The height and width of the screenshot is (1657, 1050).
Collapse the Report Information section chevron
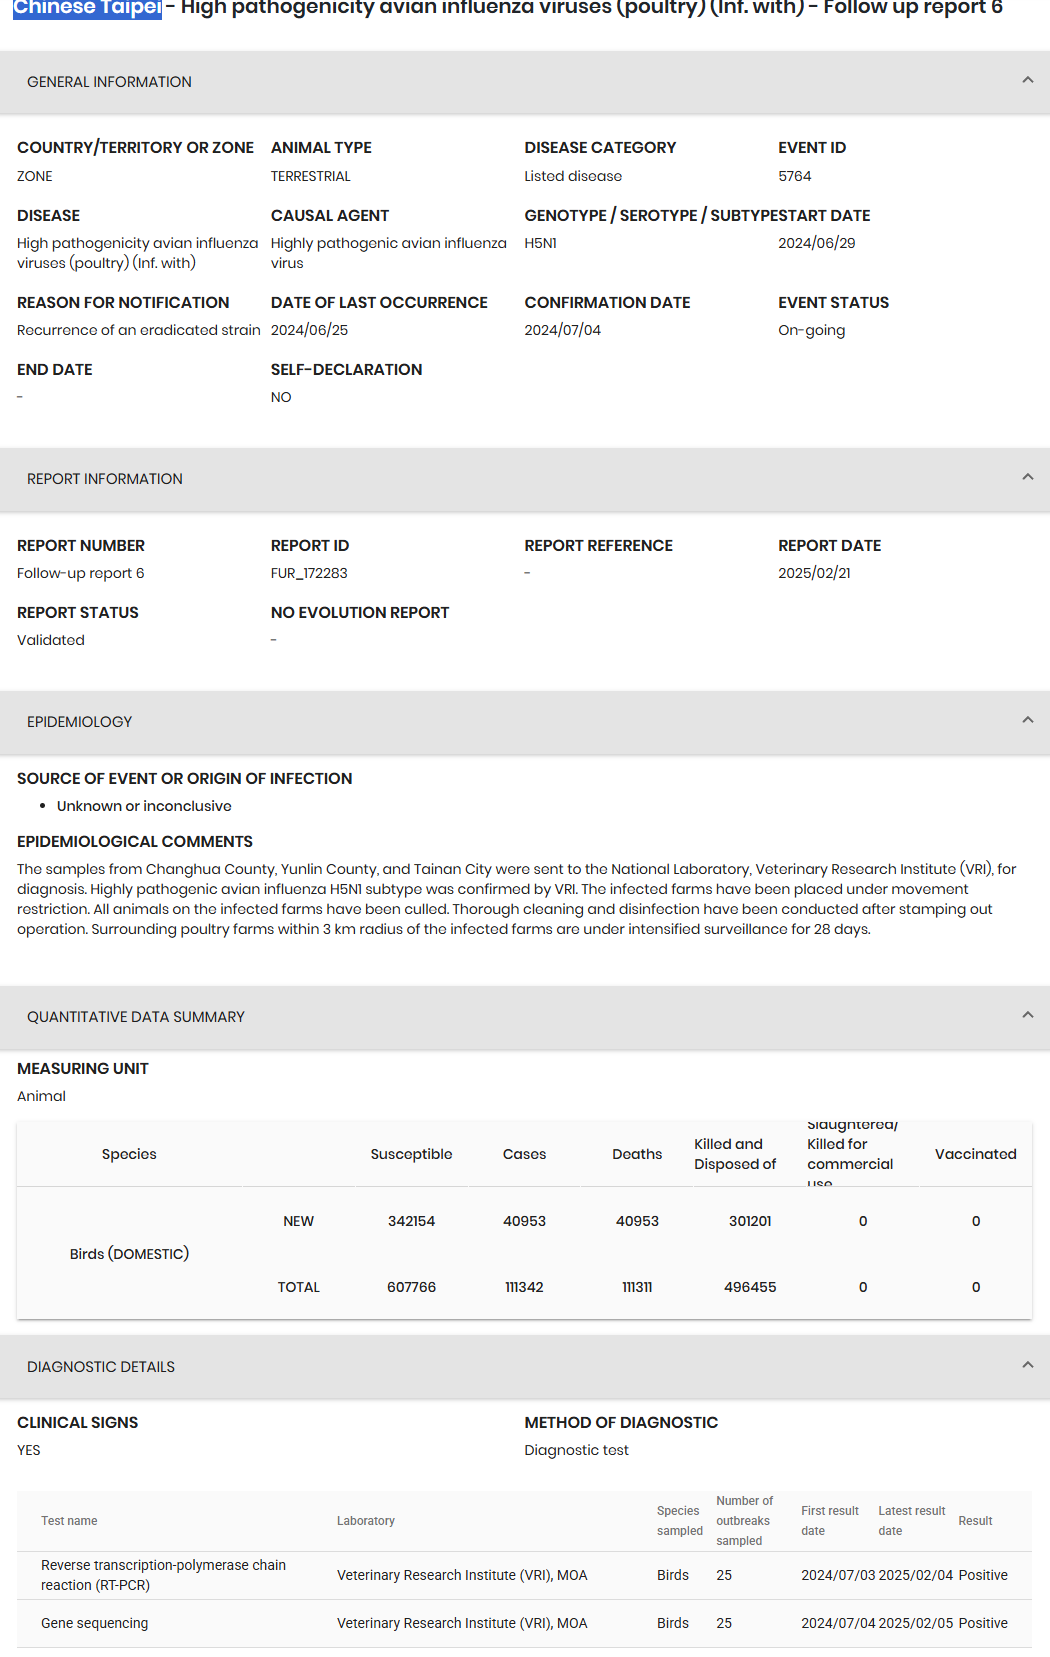[1027, 477]
